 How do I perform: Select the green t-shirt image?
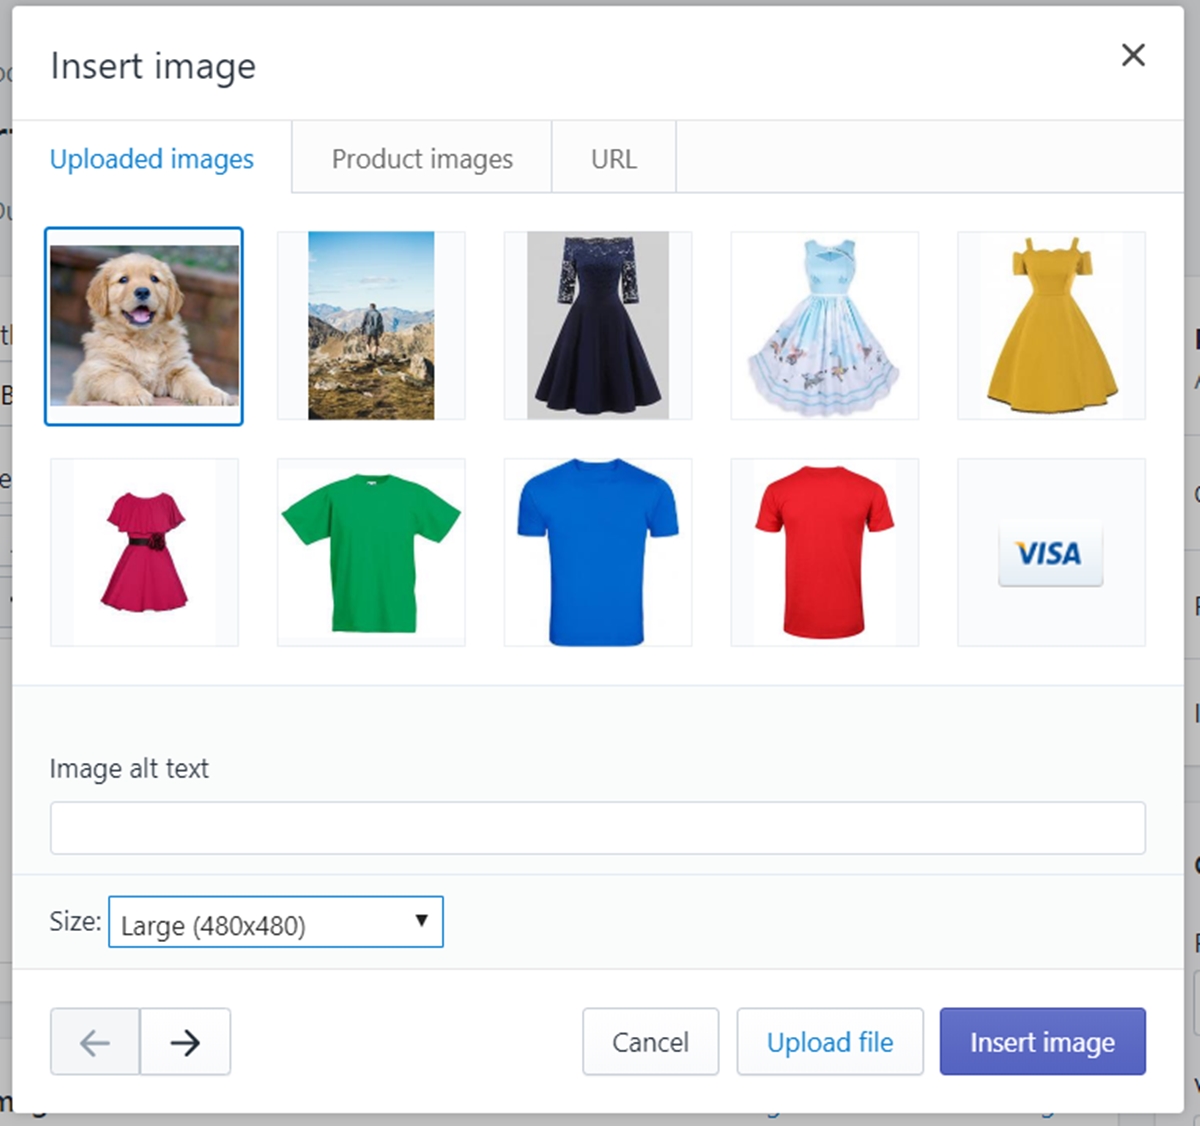371,552
